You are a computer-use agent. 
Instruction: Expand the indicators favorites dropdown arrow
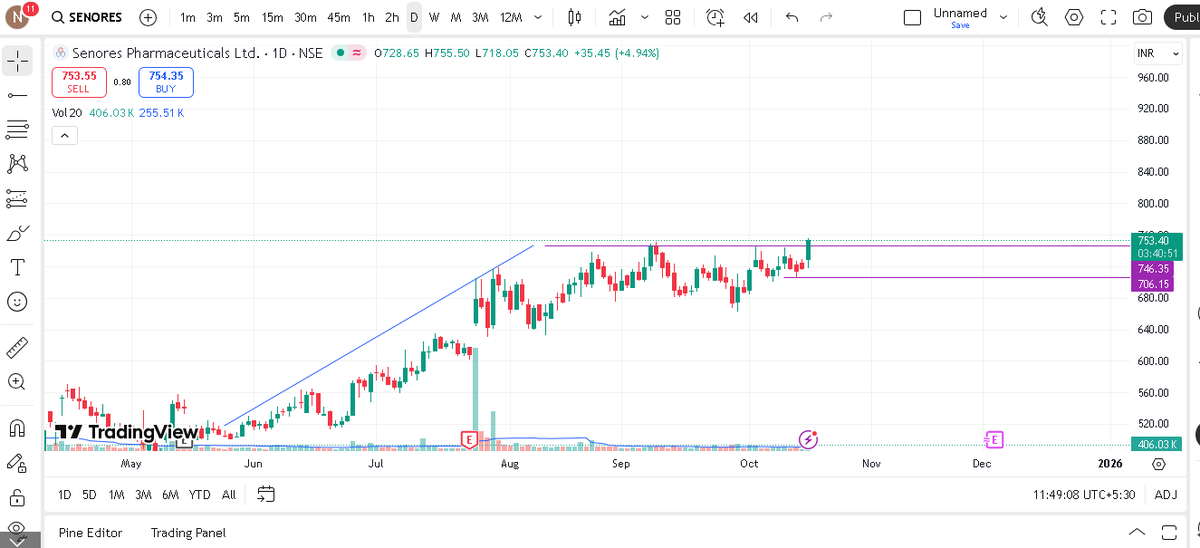point(644,17)
